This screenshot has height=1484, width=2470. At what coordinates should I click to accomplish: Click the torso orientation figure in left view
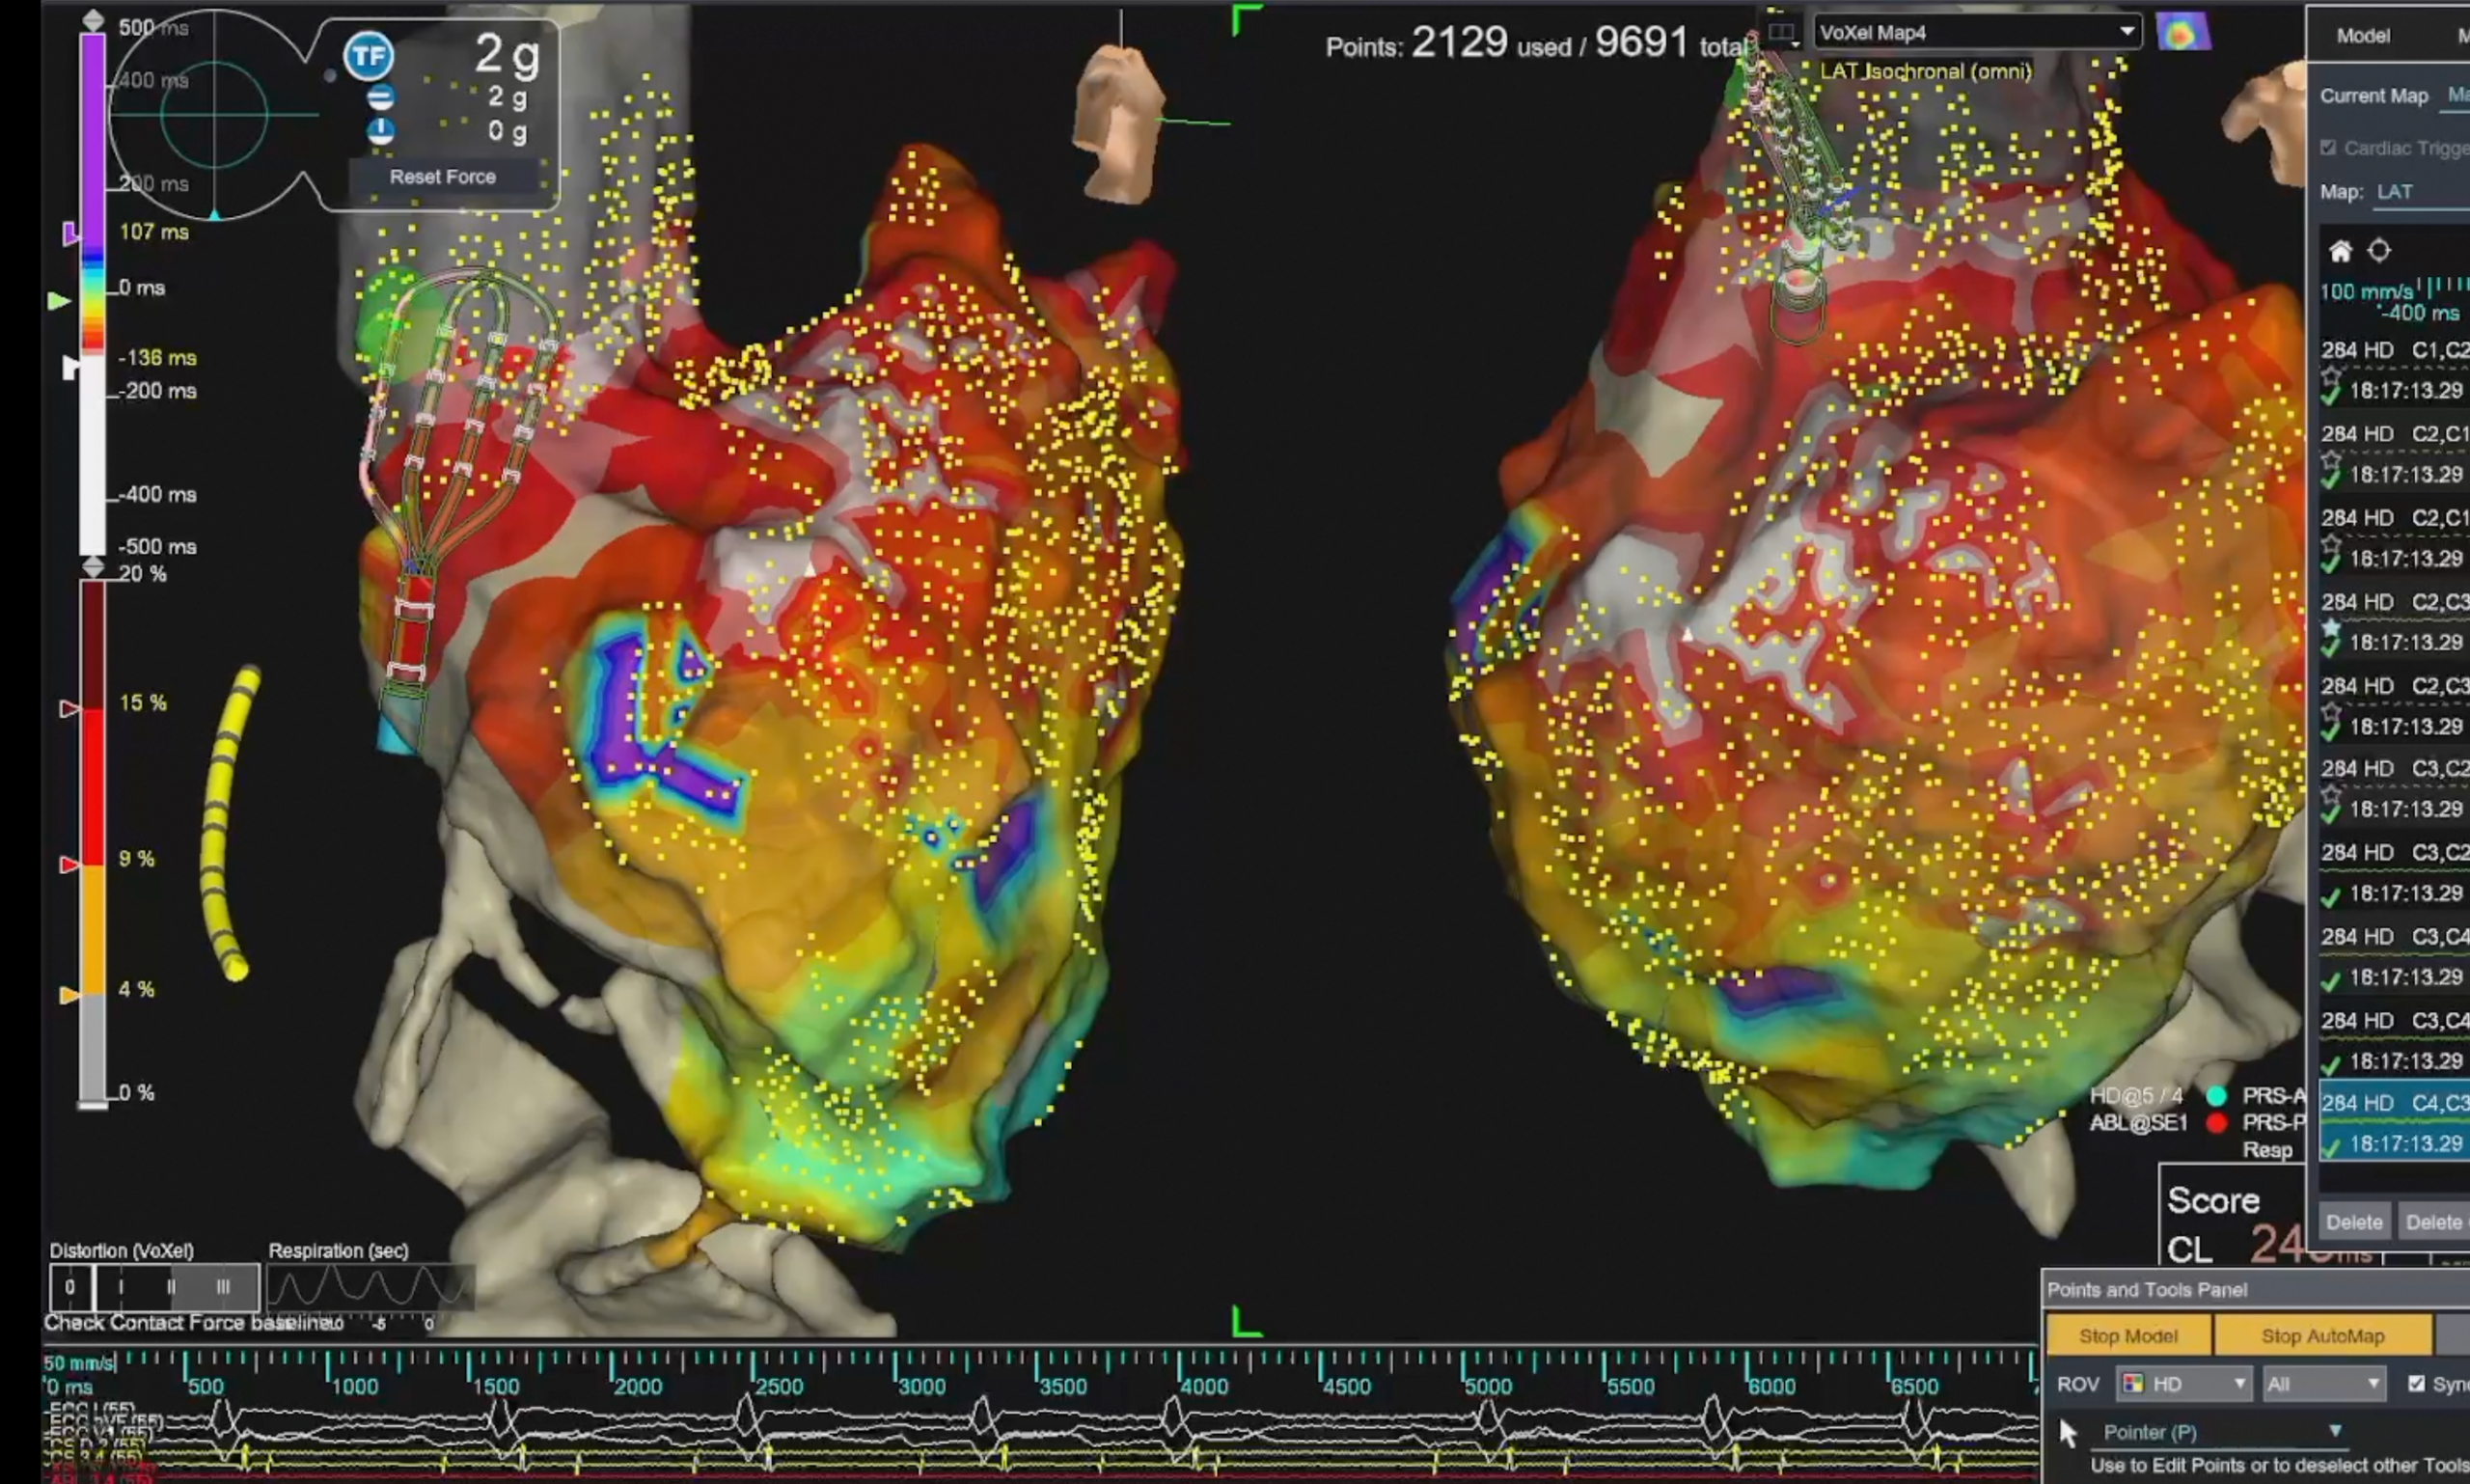point(1120,122)
